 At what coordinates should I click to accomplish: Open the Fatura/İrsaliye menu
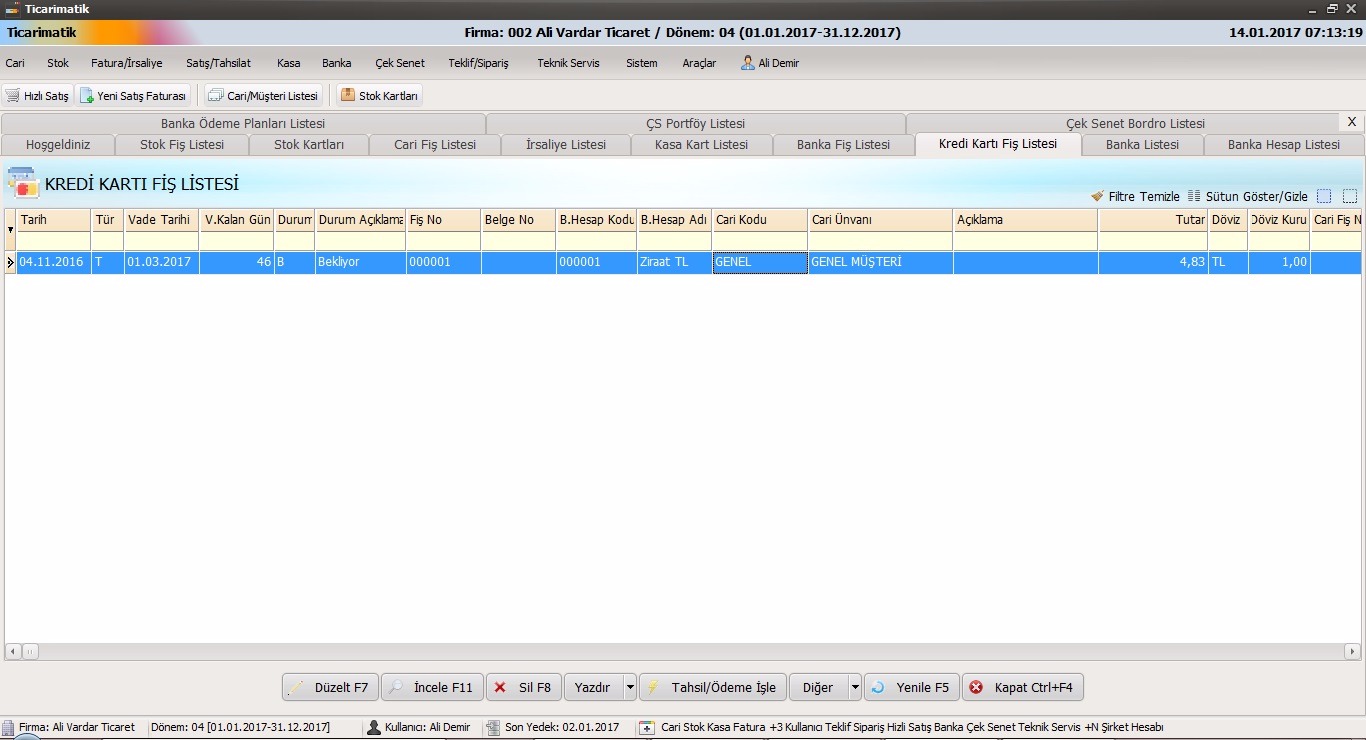[x=126, y=63]
